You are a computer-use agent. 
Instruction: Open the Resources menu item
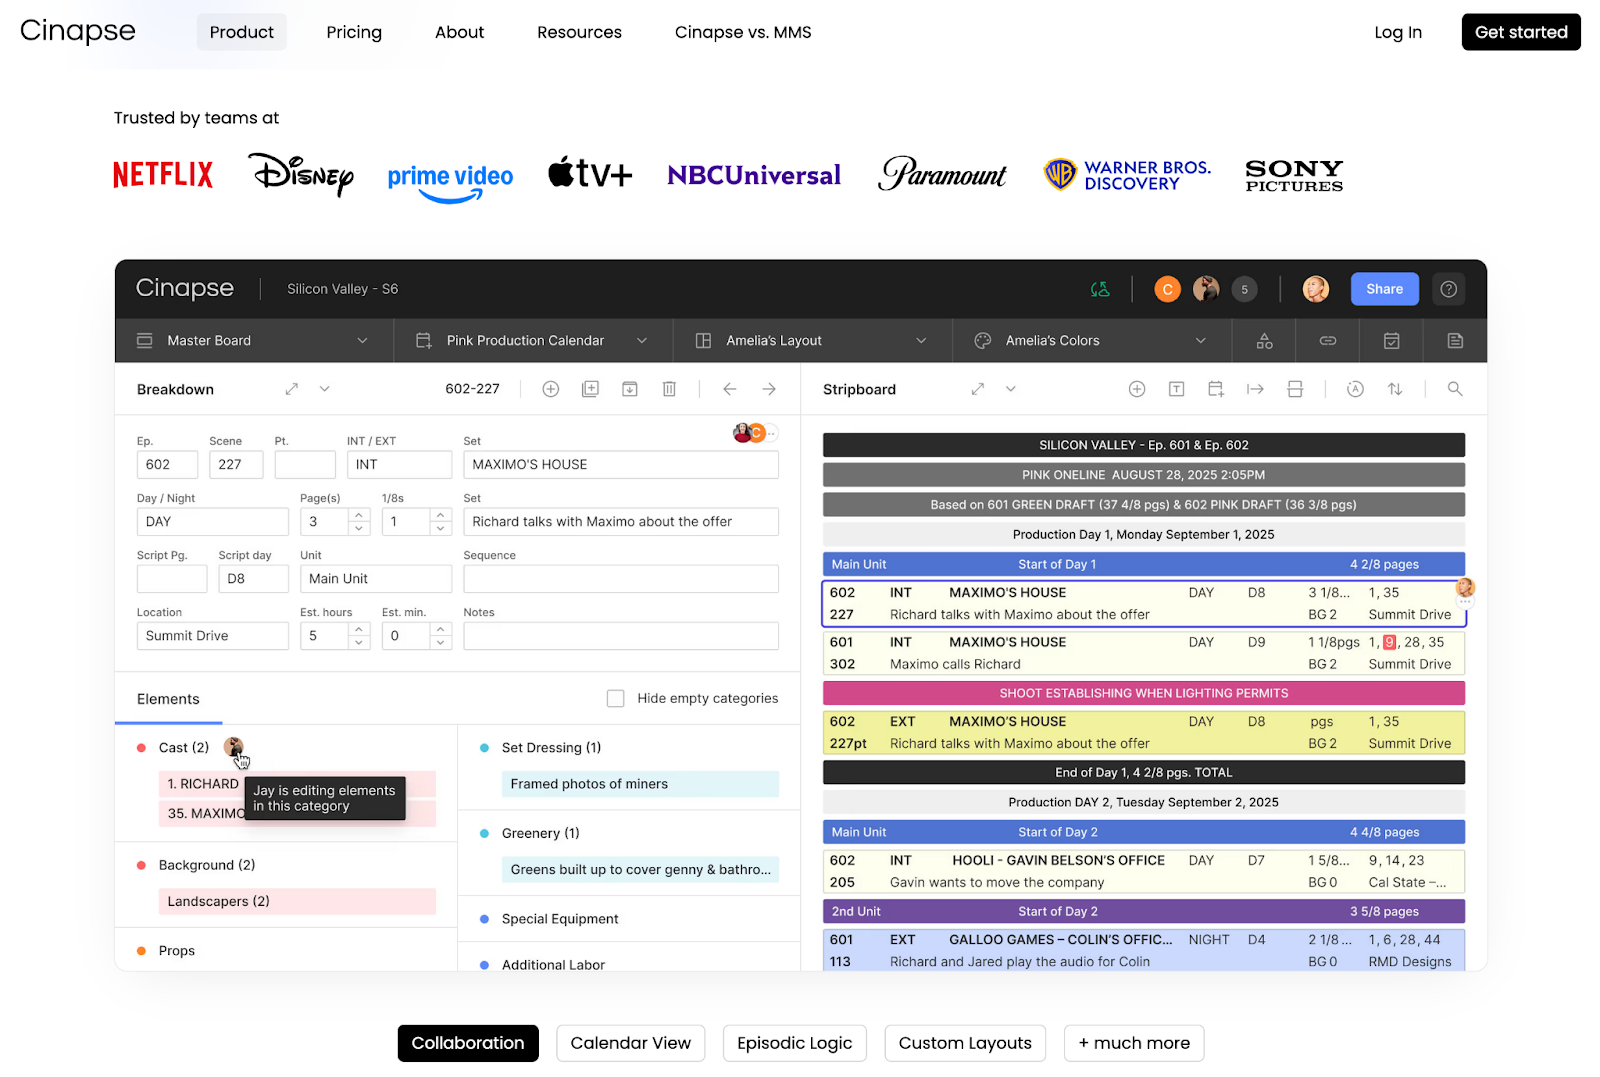pyautogui.click(x=579, y=32)
